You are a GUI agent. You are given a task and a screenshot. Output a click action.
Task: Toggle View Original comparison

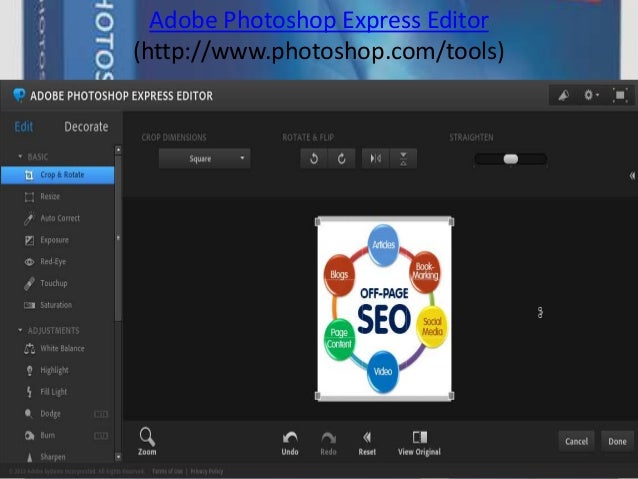(x=420, y=443)
